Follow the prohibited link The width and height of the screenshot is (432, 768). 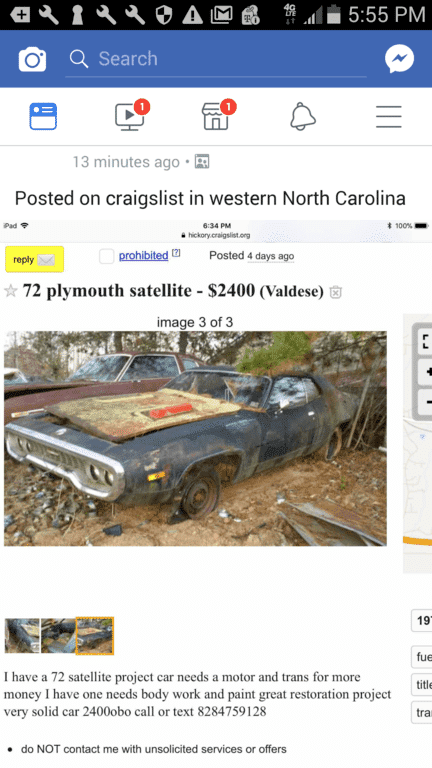pos(144,255)
